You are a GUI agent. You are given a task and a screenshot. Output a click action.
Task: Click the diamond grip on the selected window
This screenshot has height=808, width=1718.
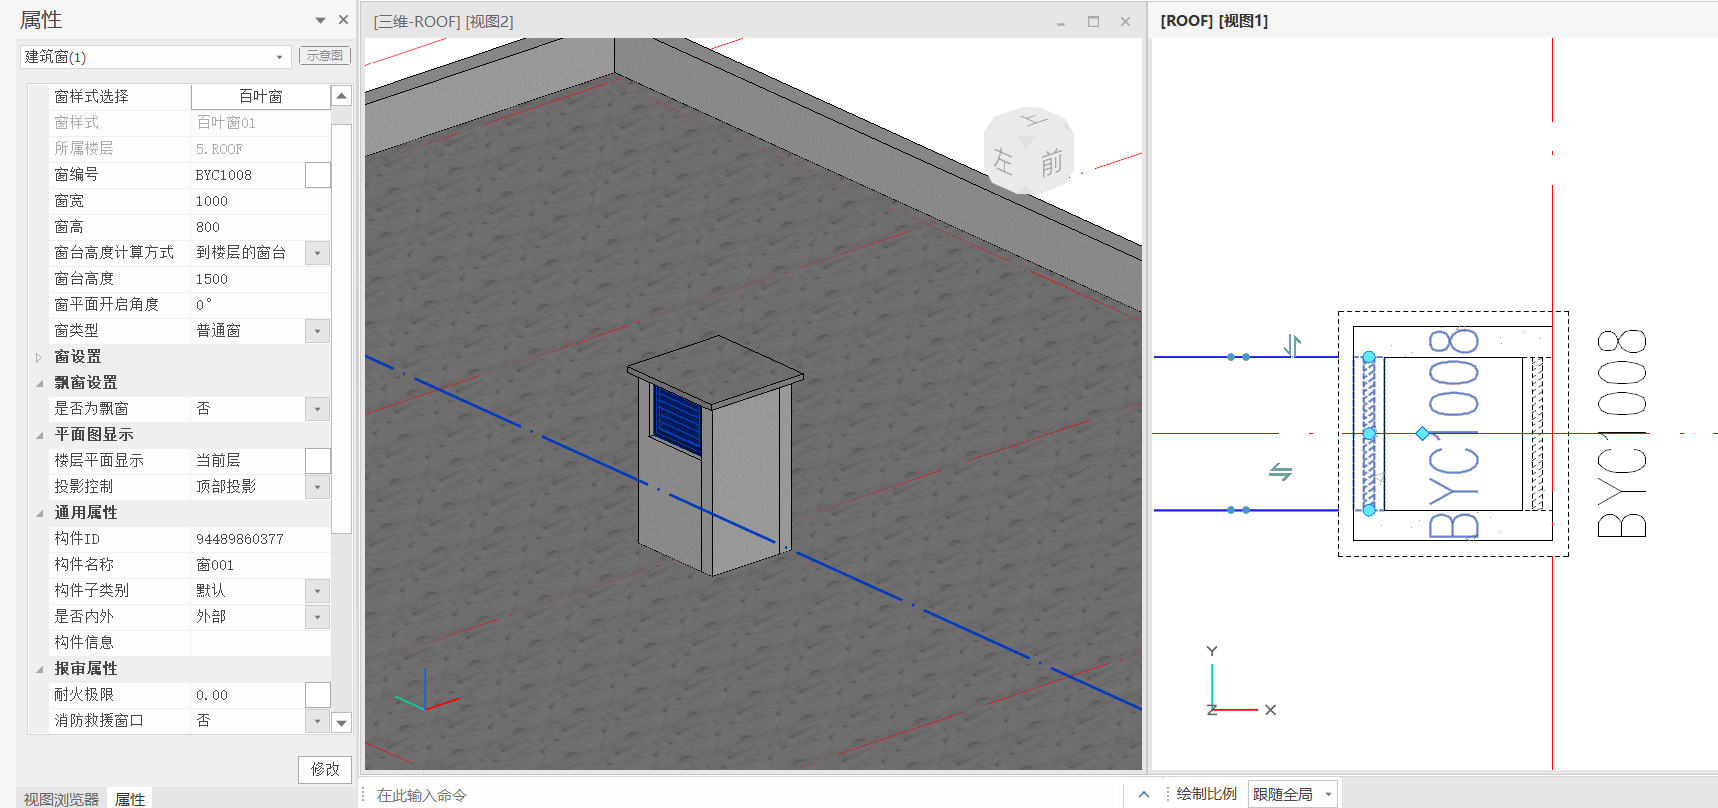(1422, 433)
